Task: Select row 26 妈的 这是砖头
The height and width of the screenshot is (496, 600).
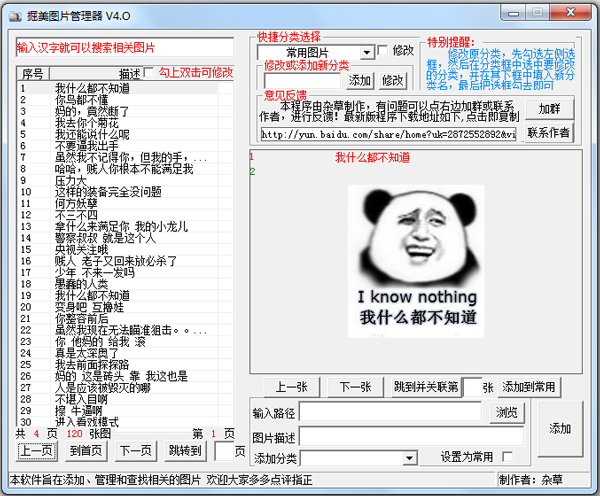Action: (x=125, y=376)
